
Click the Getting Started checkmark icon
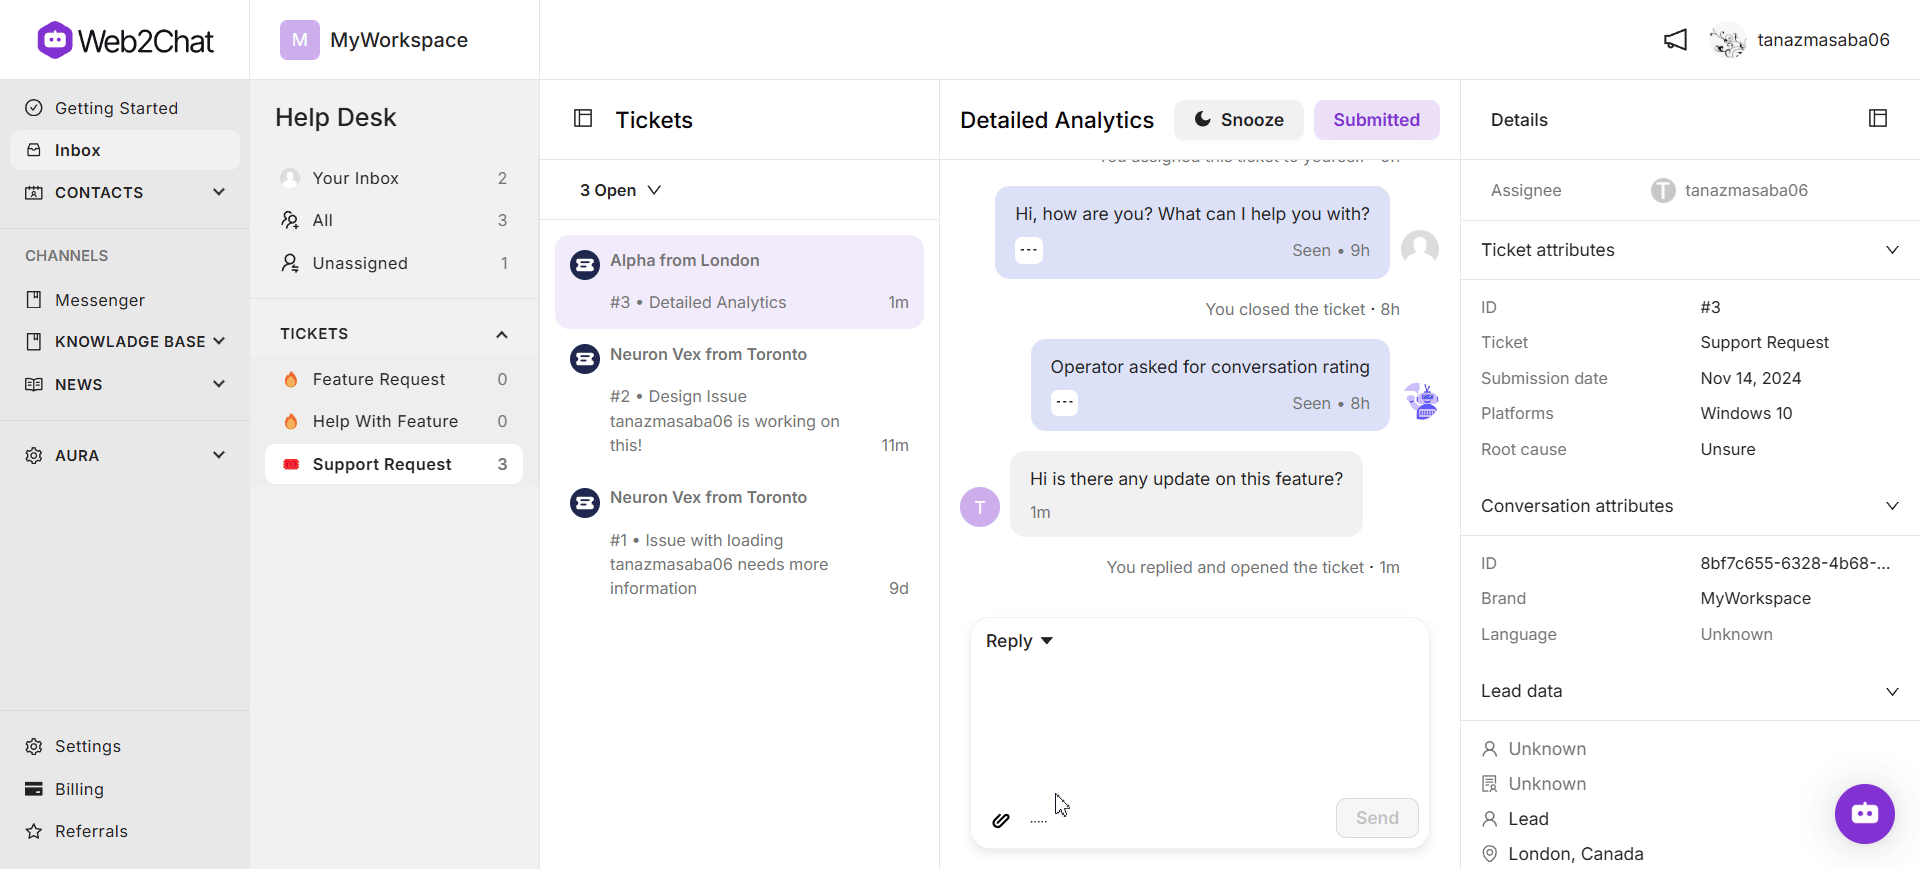tap(34, 108)
